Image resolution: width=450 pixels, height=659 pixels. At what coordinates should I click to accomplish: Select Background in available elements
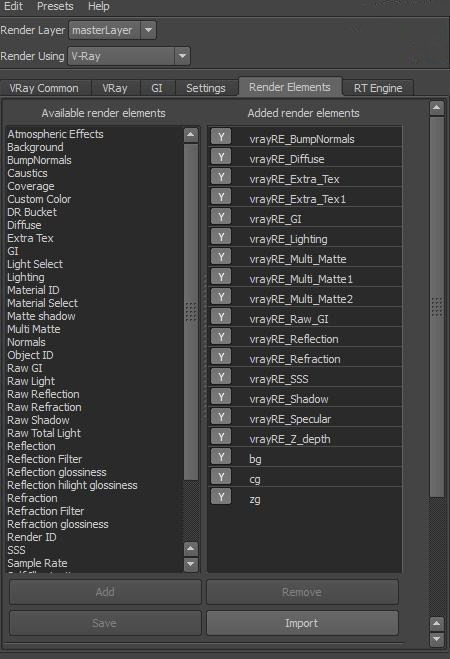click(35, 147)
